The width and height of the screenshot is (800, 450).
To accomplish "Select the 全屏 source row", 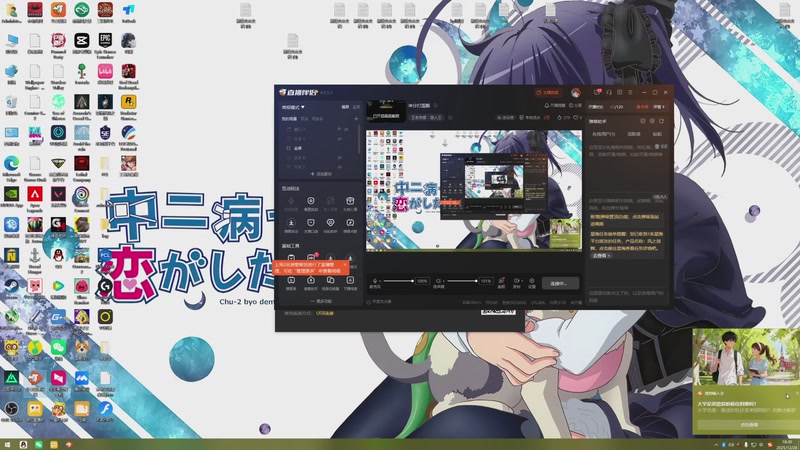I will click(319, 148).
